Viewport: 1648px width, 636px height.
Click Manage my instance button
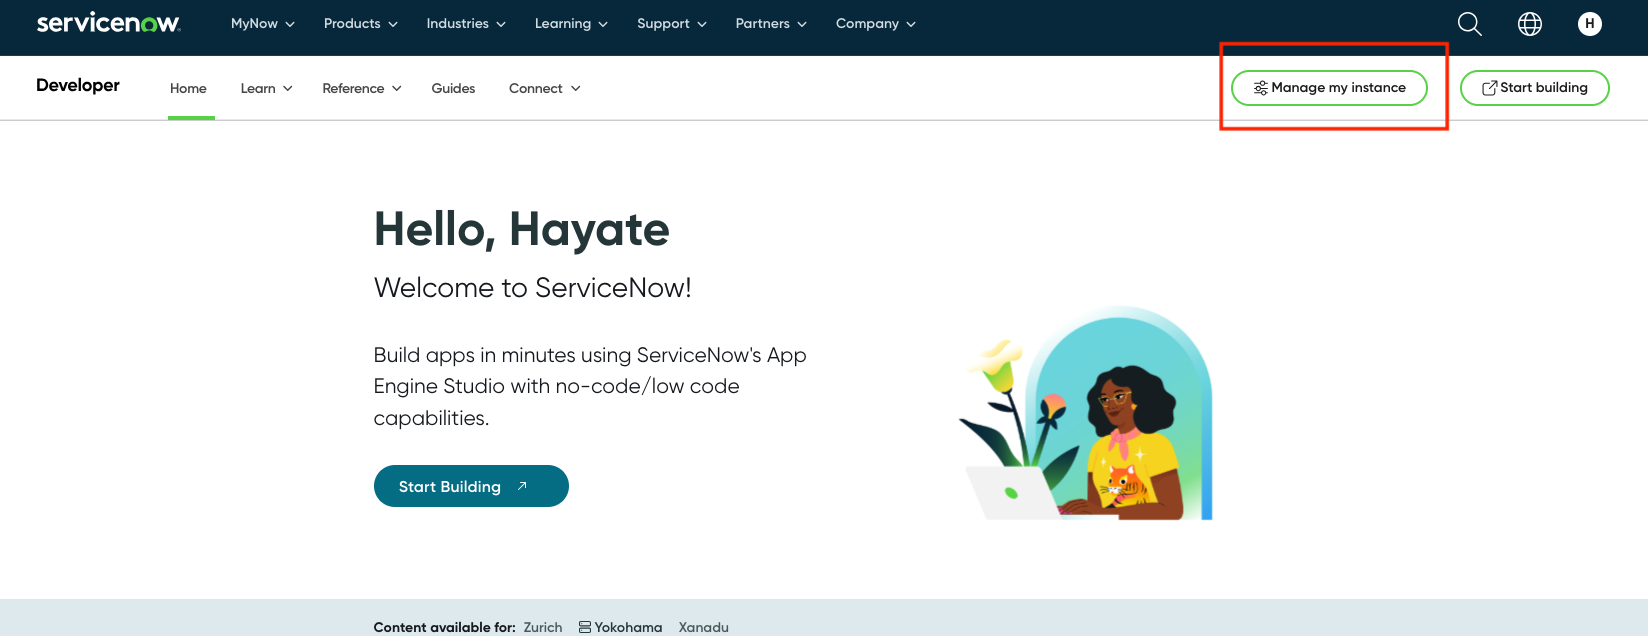[1329, 88]
